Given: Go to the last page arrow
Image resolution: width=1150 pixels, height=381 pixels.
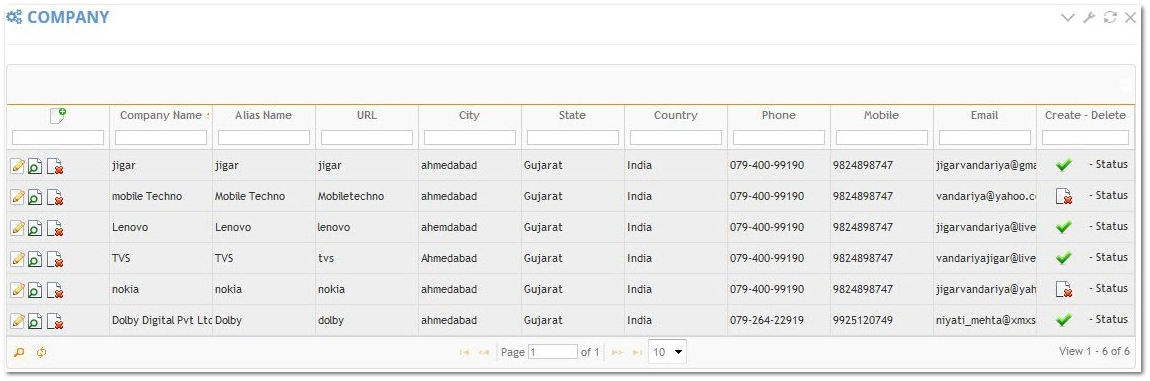Looking at the screenshot, I should (x=637, y=352).
